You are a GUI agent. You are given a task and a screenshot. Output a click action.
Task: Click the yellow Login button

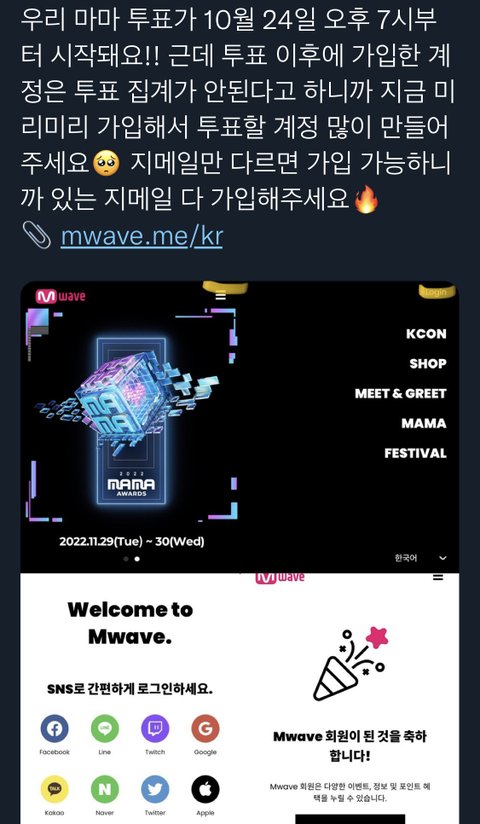436,292
